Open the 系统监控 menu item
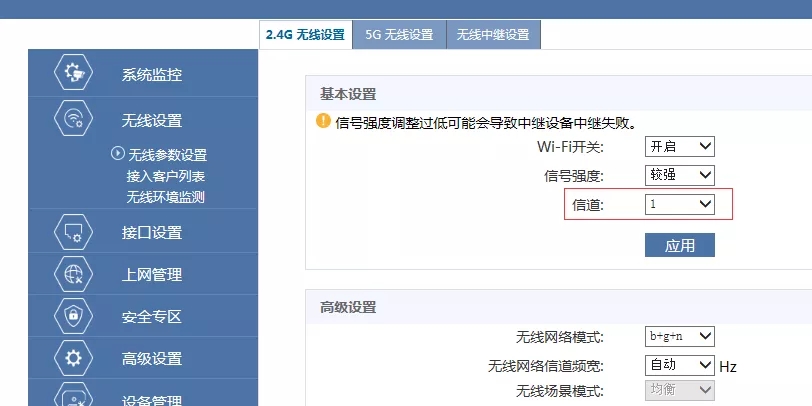Screen dimensions: 812x406 pyautogui.click(x=143, y=73)
